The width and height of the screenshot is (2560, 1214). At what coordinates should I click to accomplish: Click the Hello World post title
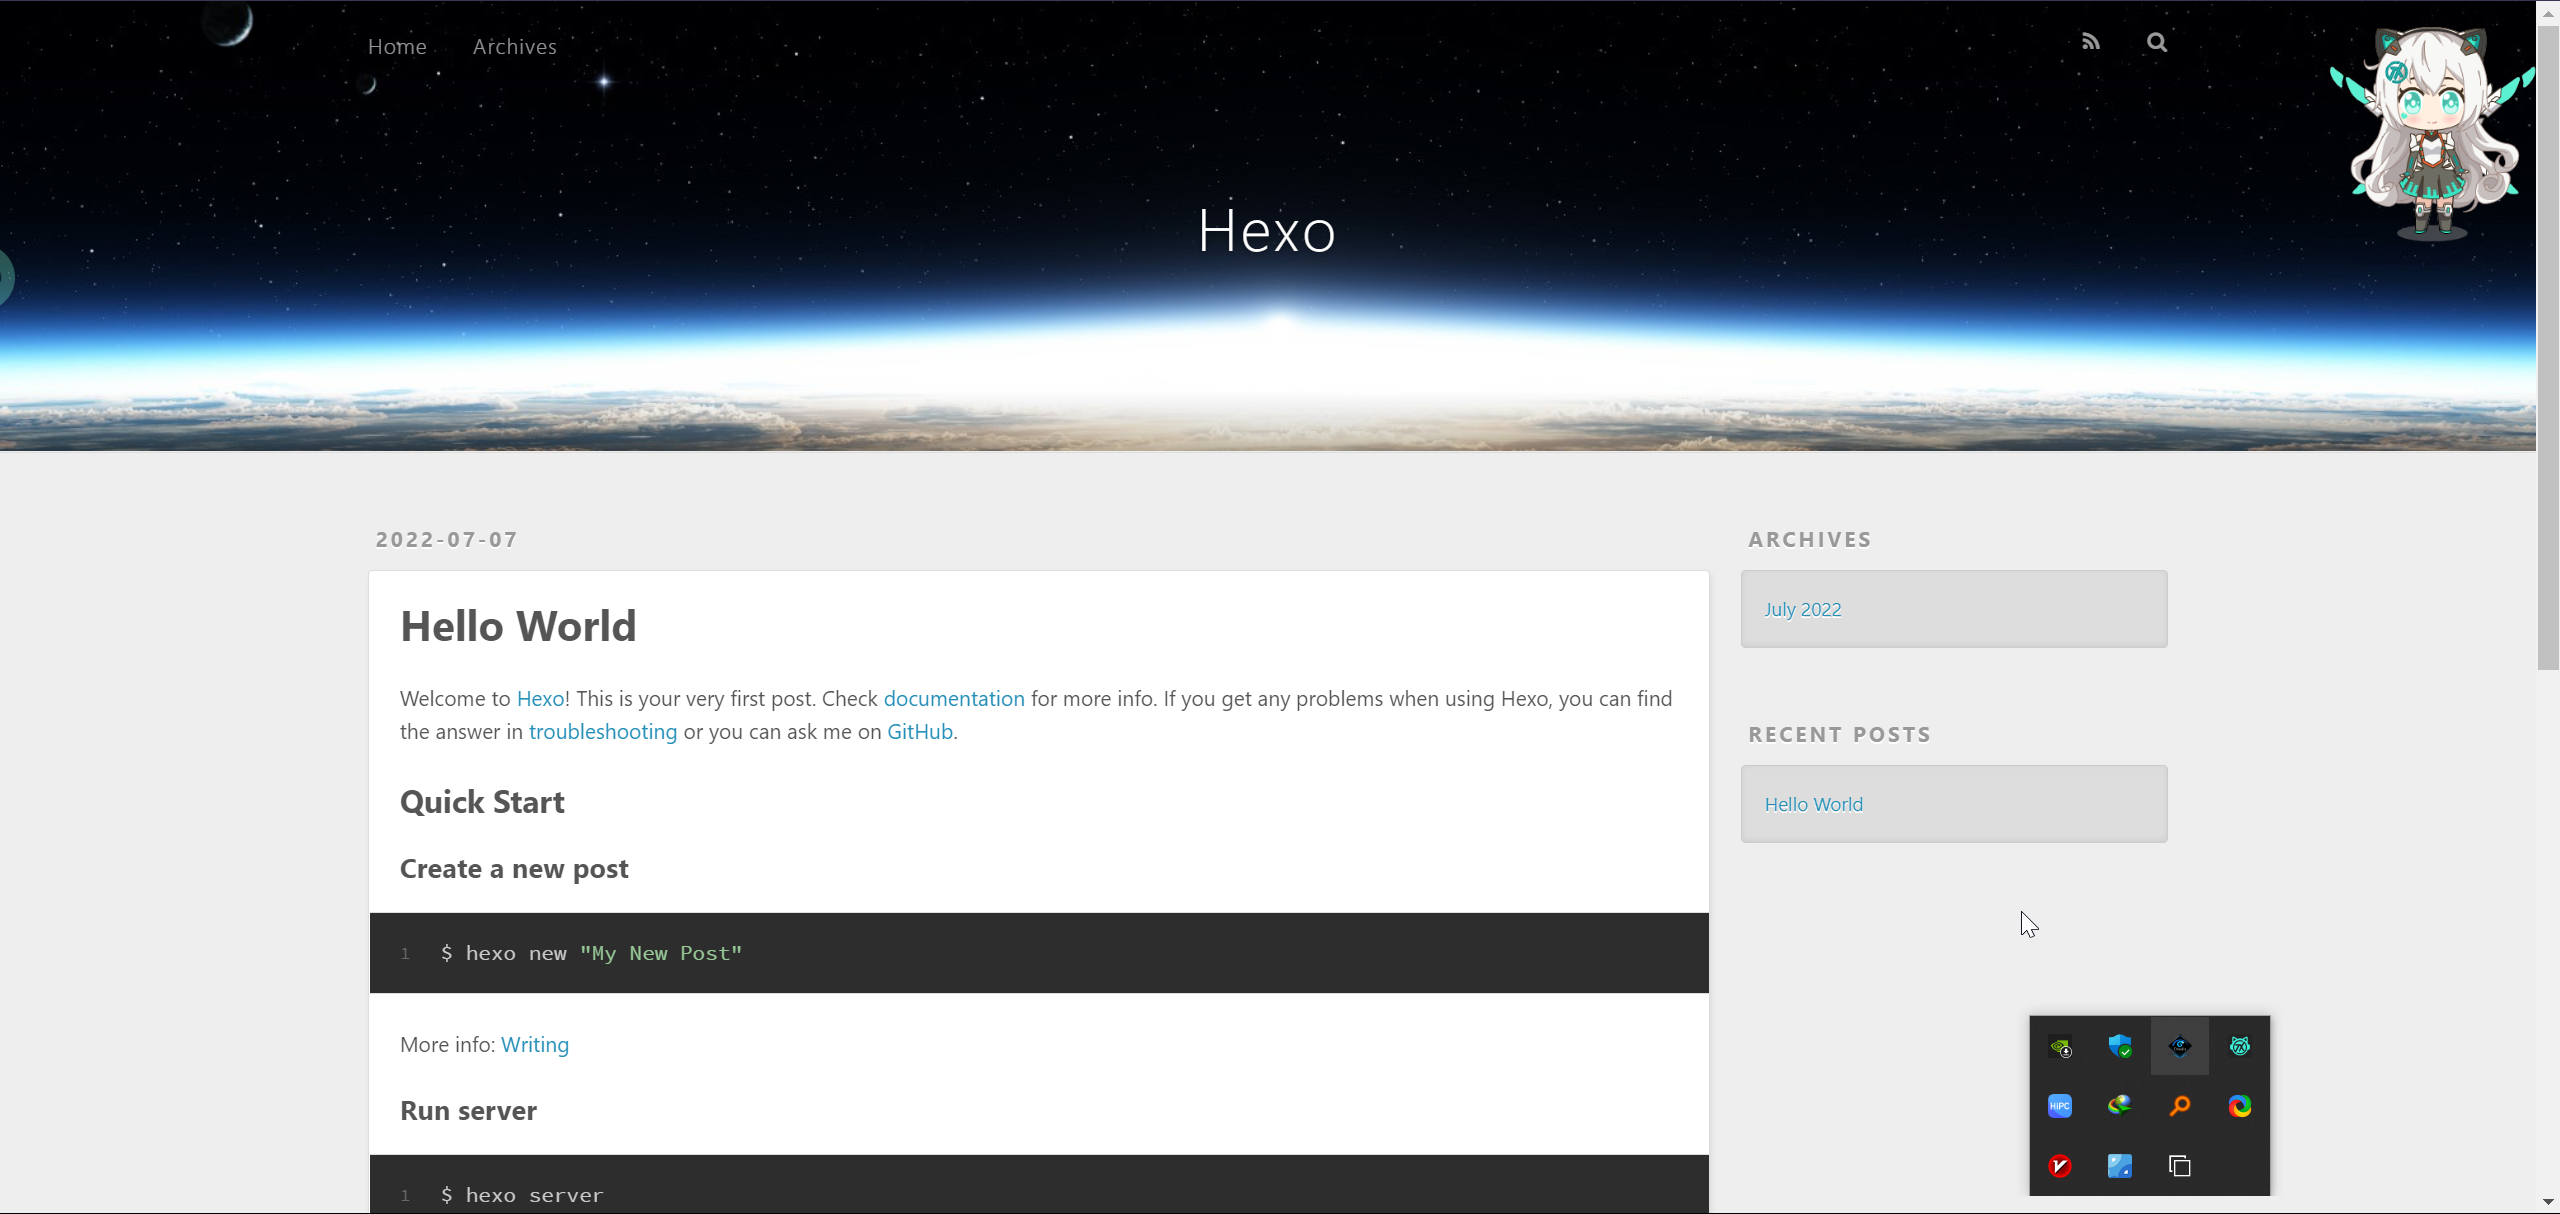tap(518, 627)
